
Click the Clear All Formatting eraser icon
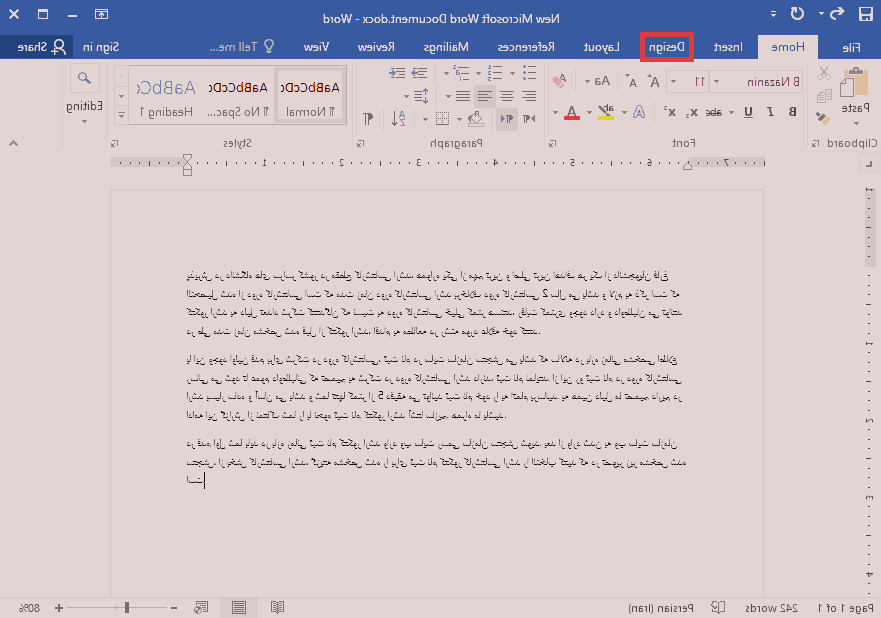pyautogui.click(x=560, y=81)
